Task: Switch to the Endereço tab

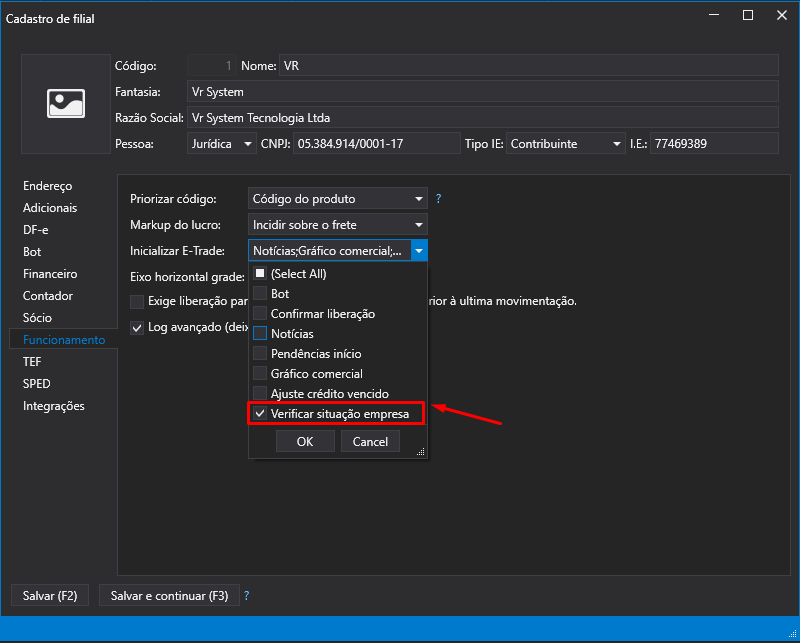Action: pyautogui.click(x=48, y=186)
